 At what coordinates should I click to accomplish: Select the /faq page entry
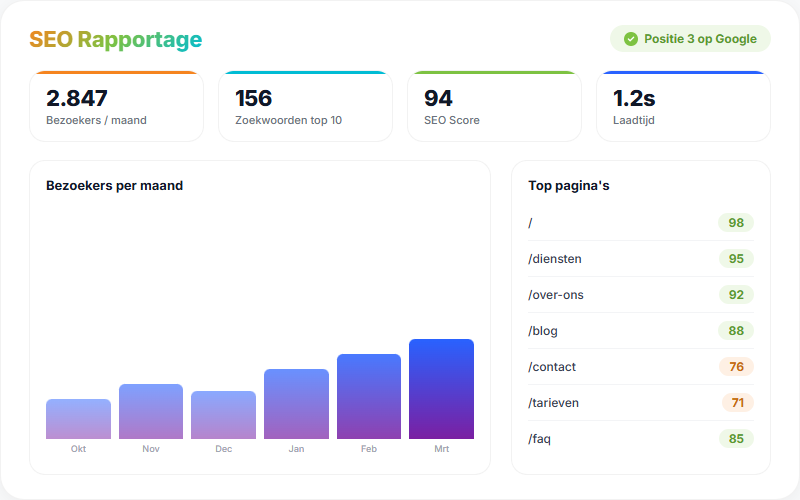point(640,439)
